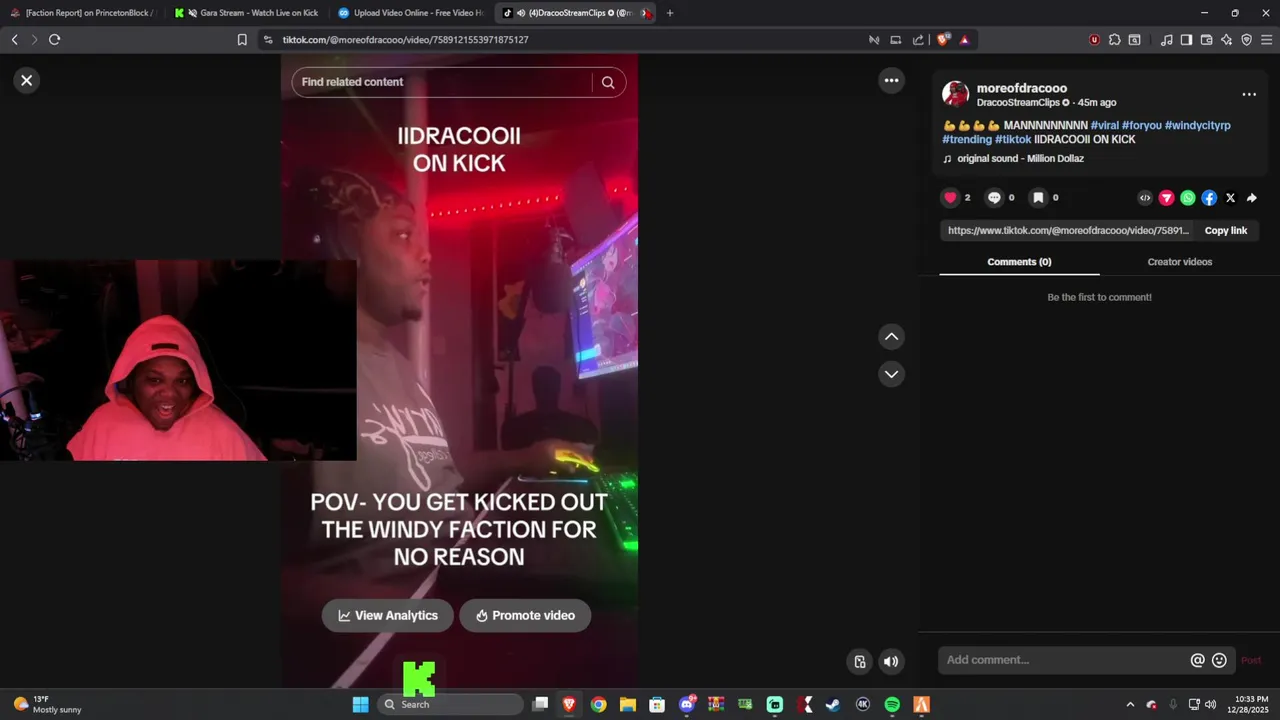Expand more share options arrow
The width and height of the screenshot is (1280, 720).
pos(1251,198)
